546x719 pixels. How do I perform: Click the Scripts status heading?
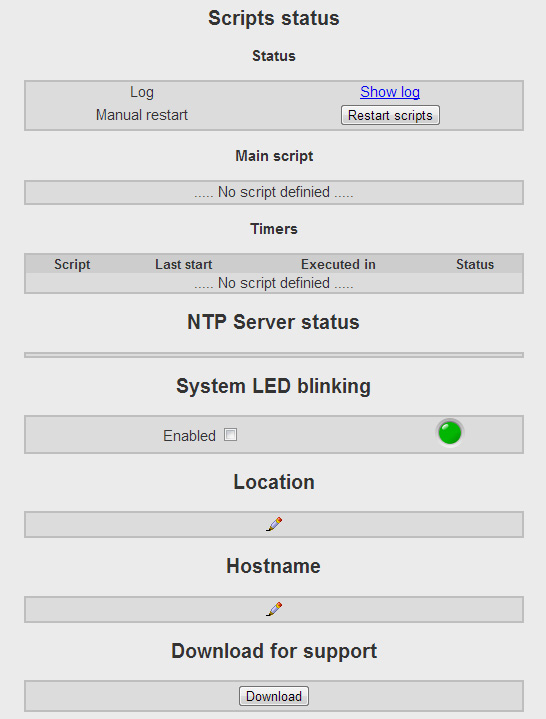tap(274, 18)
